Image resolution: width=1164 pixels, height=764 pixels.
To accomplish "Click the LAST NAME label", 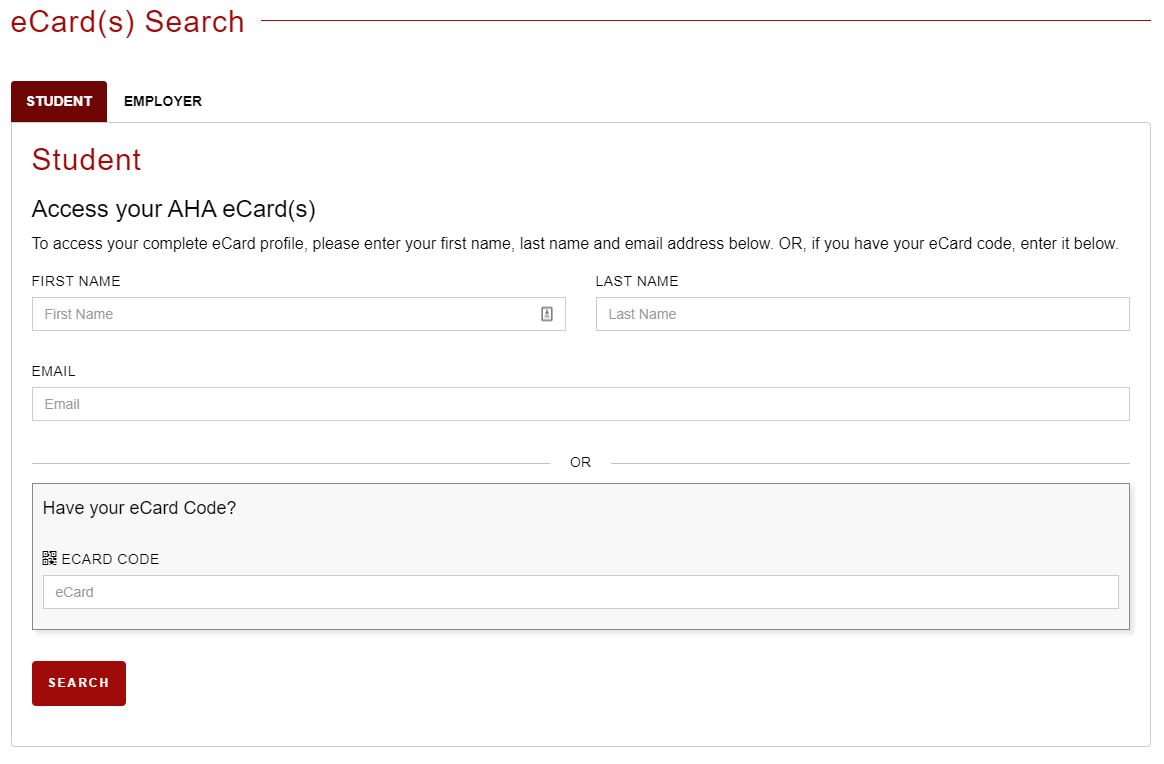I will pos(637,281).
